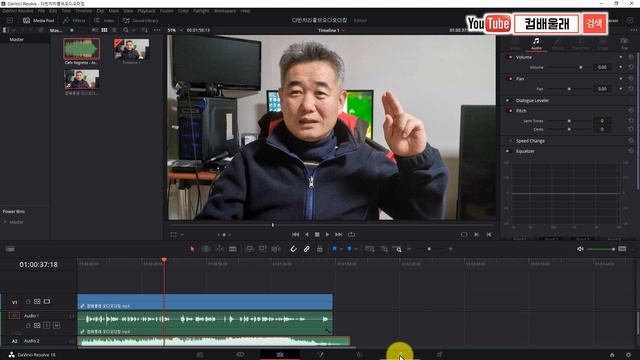Open the Media Pool panel
This screenshot has height=360, width=640.
point(38,20)
